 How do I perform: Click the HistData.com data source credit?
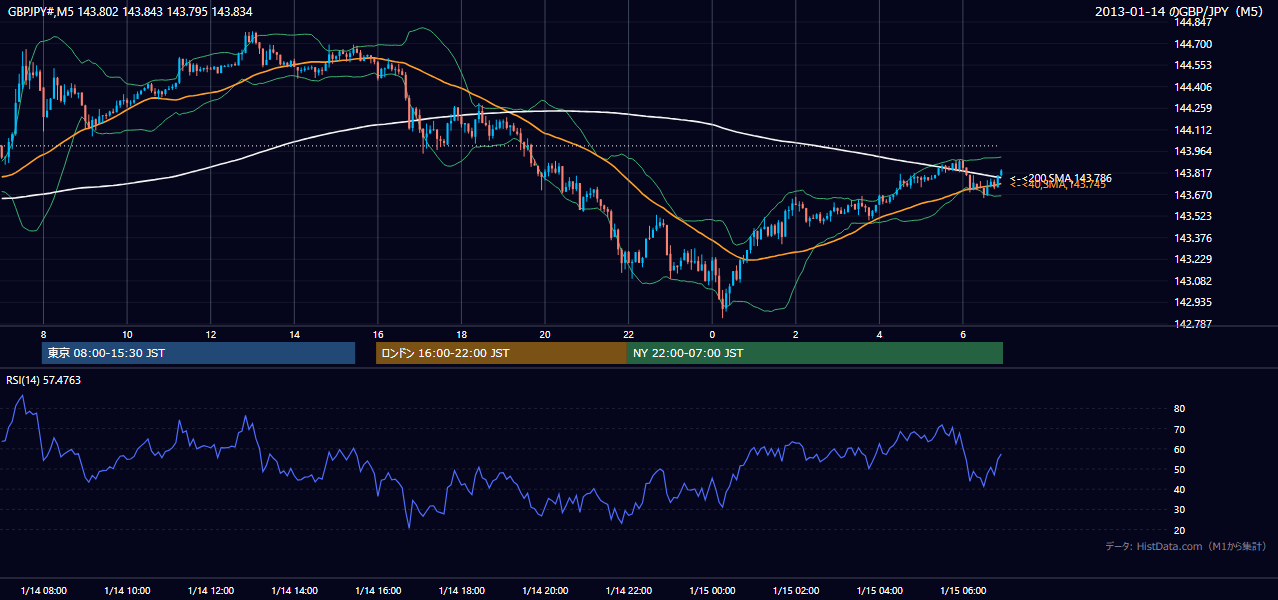coord(1186,547)
